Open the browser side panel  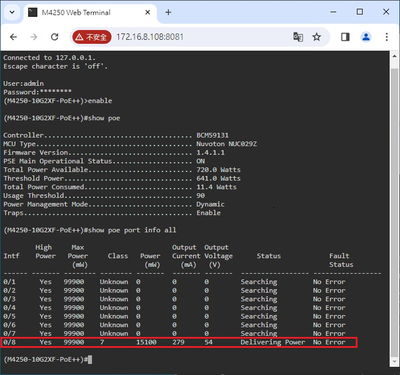coord(345,37)
